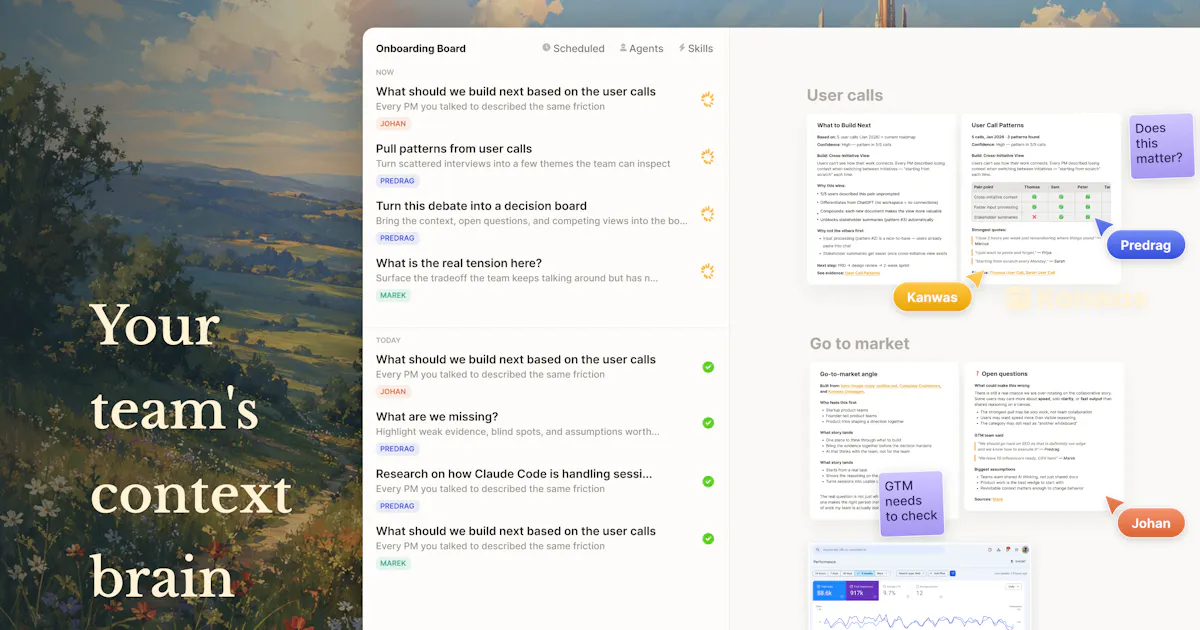Click spinner icon on 'Pull patterns from user calls' row
The height and width of the screenshot is (630, 1200).
coord(708,156)
